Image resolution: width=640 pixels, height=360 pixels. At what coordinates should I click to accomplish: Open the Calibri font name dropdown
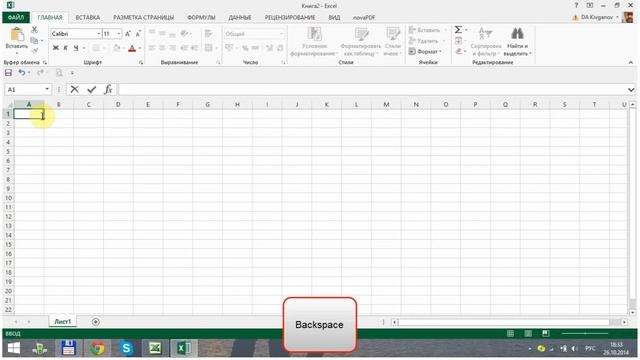[x=98, y=34]
